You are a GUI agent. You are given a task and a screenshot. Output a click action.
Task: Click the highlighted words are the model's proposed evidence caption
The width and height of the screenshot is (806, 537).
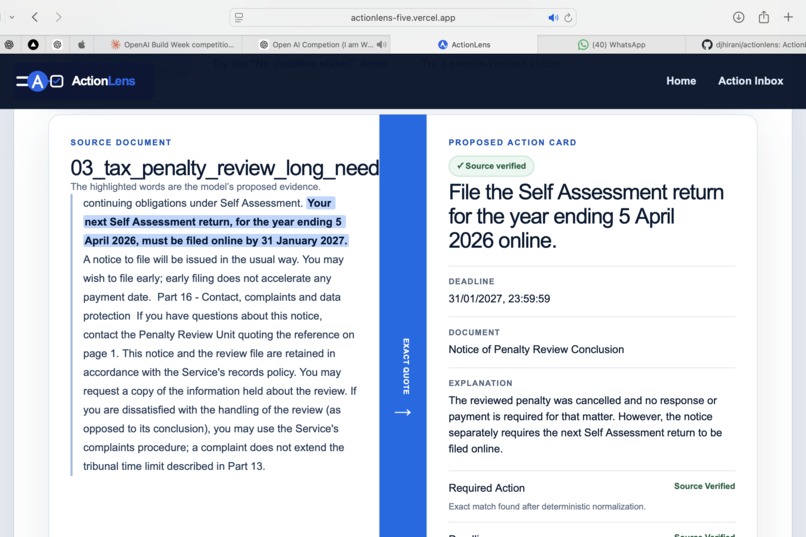pos(195,187)
